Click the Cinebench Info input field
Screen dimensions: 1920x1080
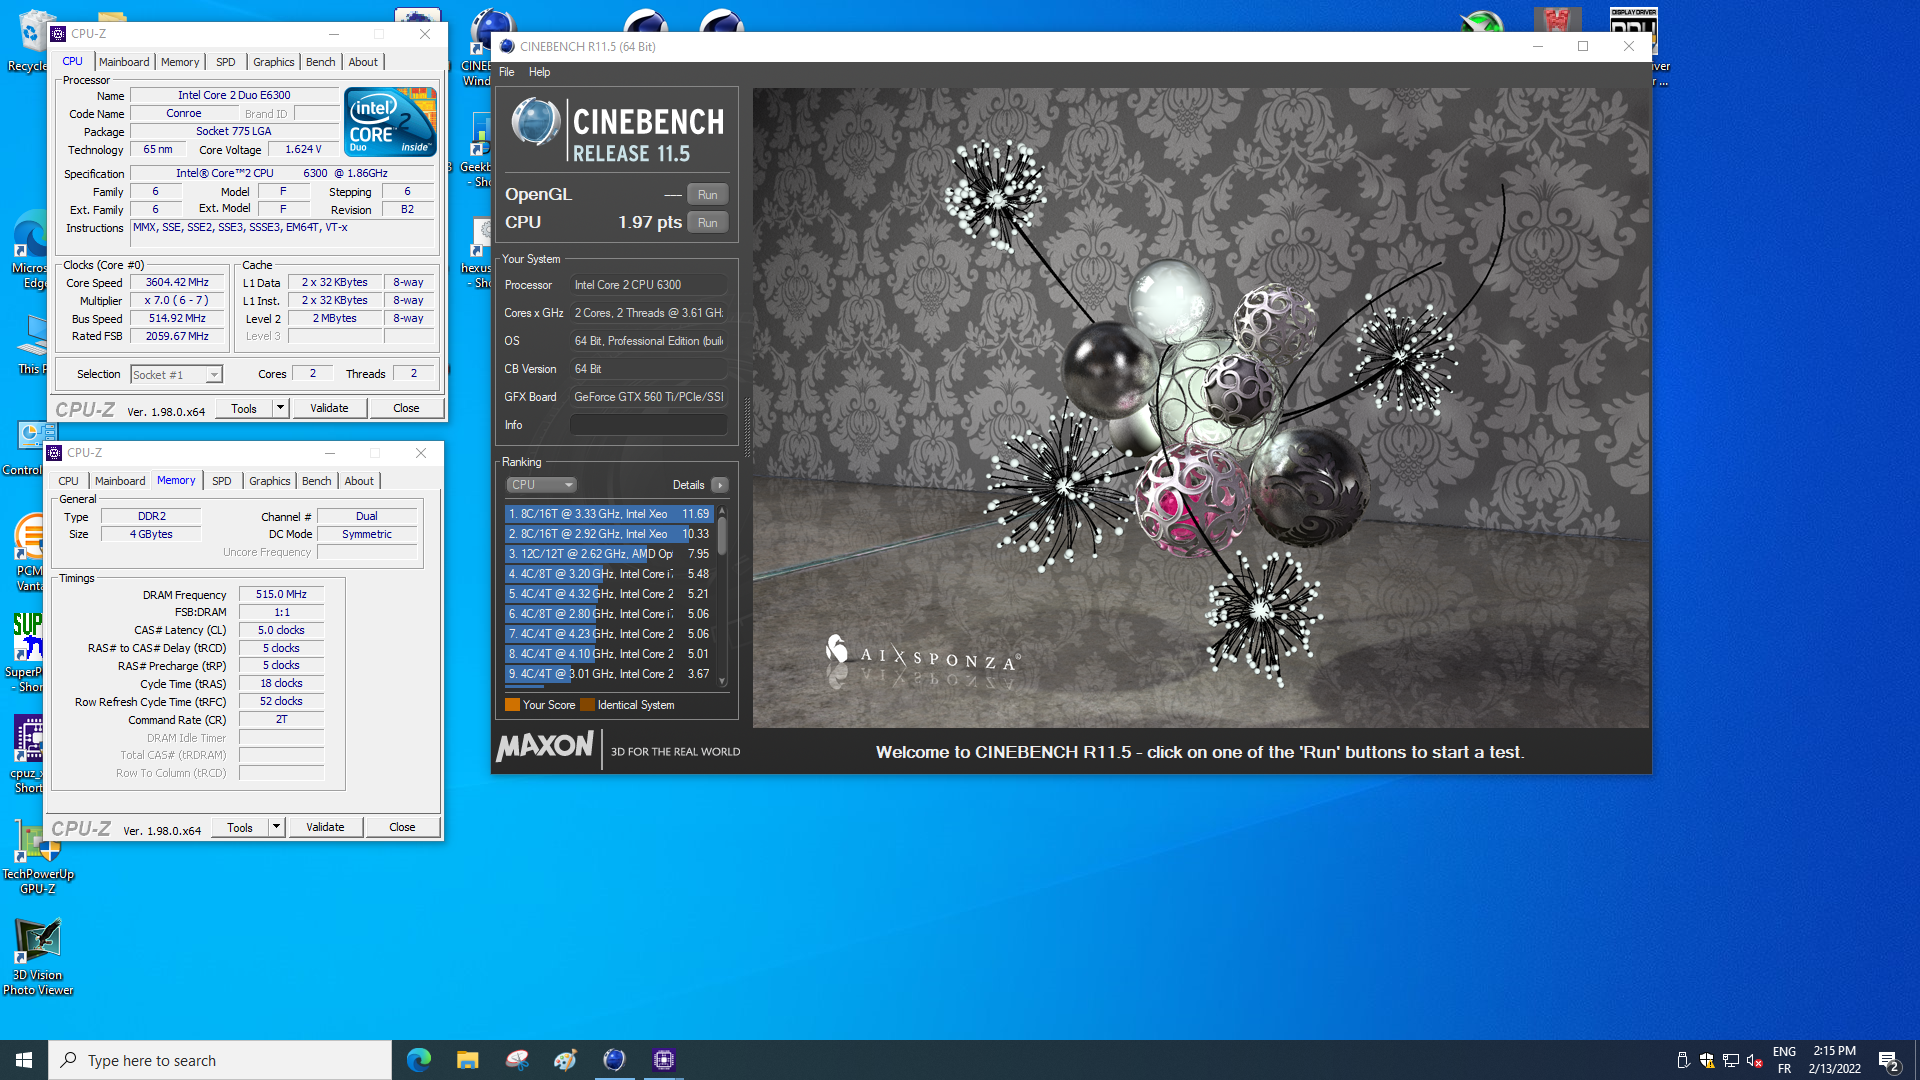coord(648,425)
